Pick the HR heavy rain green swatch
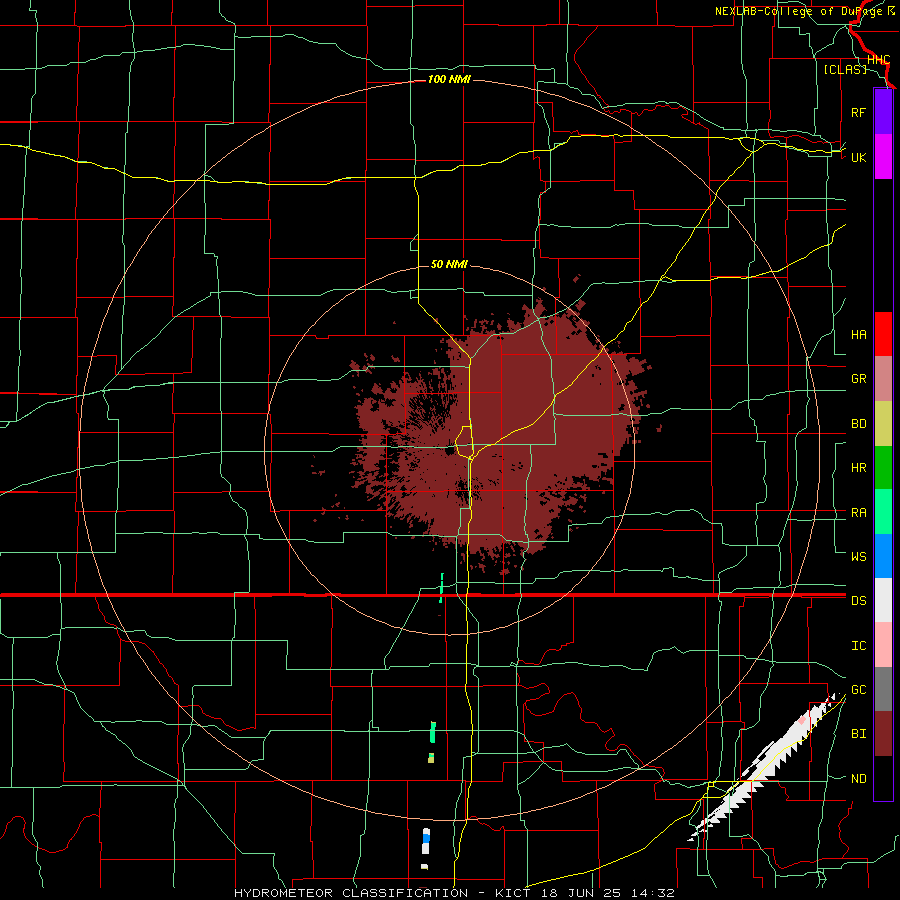900x900 pixels. tap(883, 467)
